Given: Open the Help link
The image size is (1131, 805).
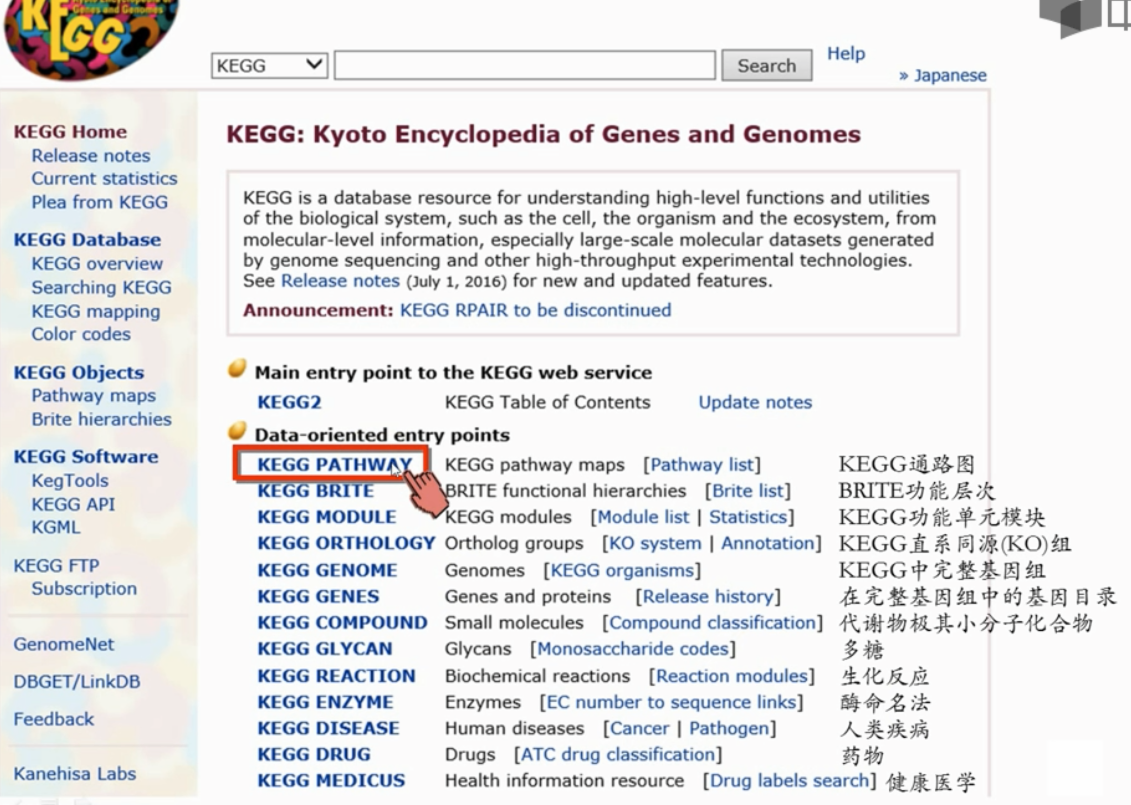Looking at the screenshot, I should tap(846, 53).
